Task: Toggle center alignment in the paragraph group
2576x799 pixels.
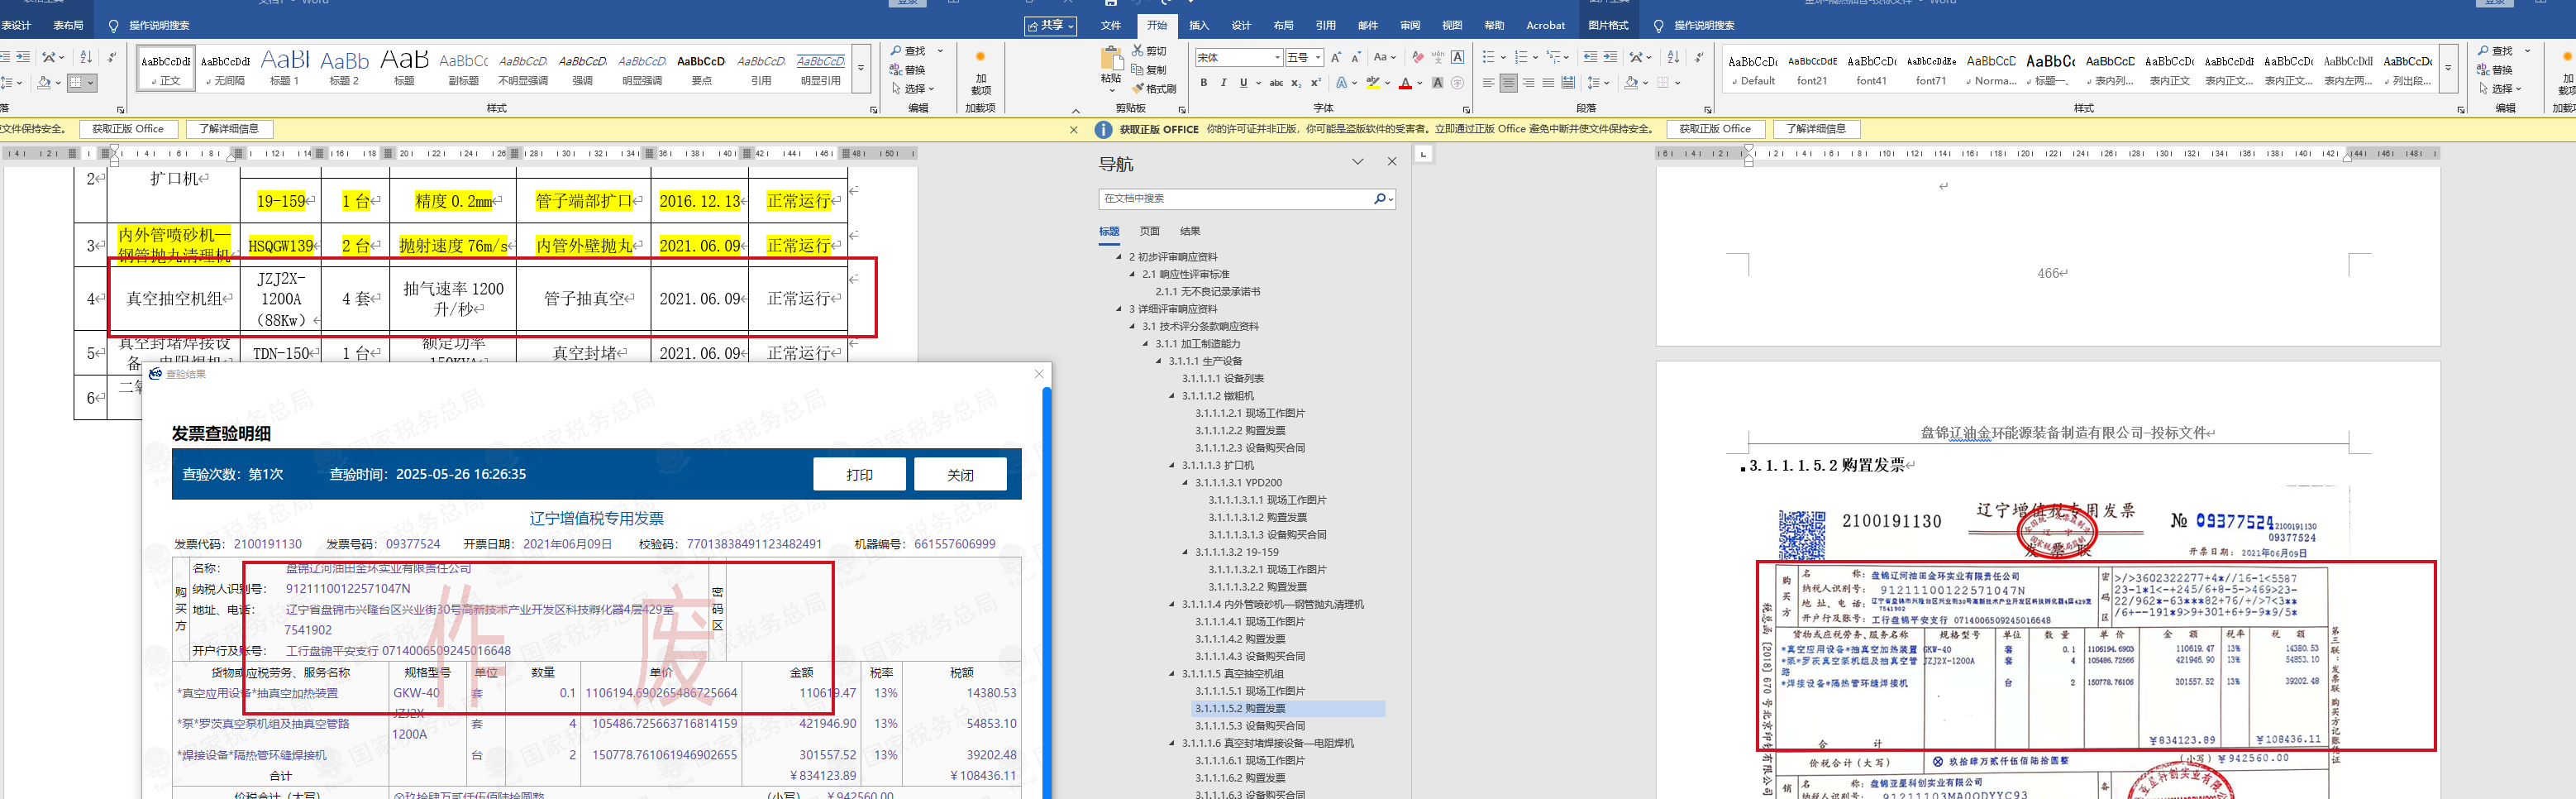Action: click(x=1508, y=83)
